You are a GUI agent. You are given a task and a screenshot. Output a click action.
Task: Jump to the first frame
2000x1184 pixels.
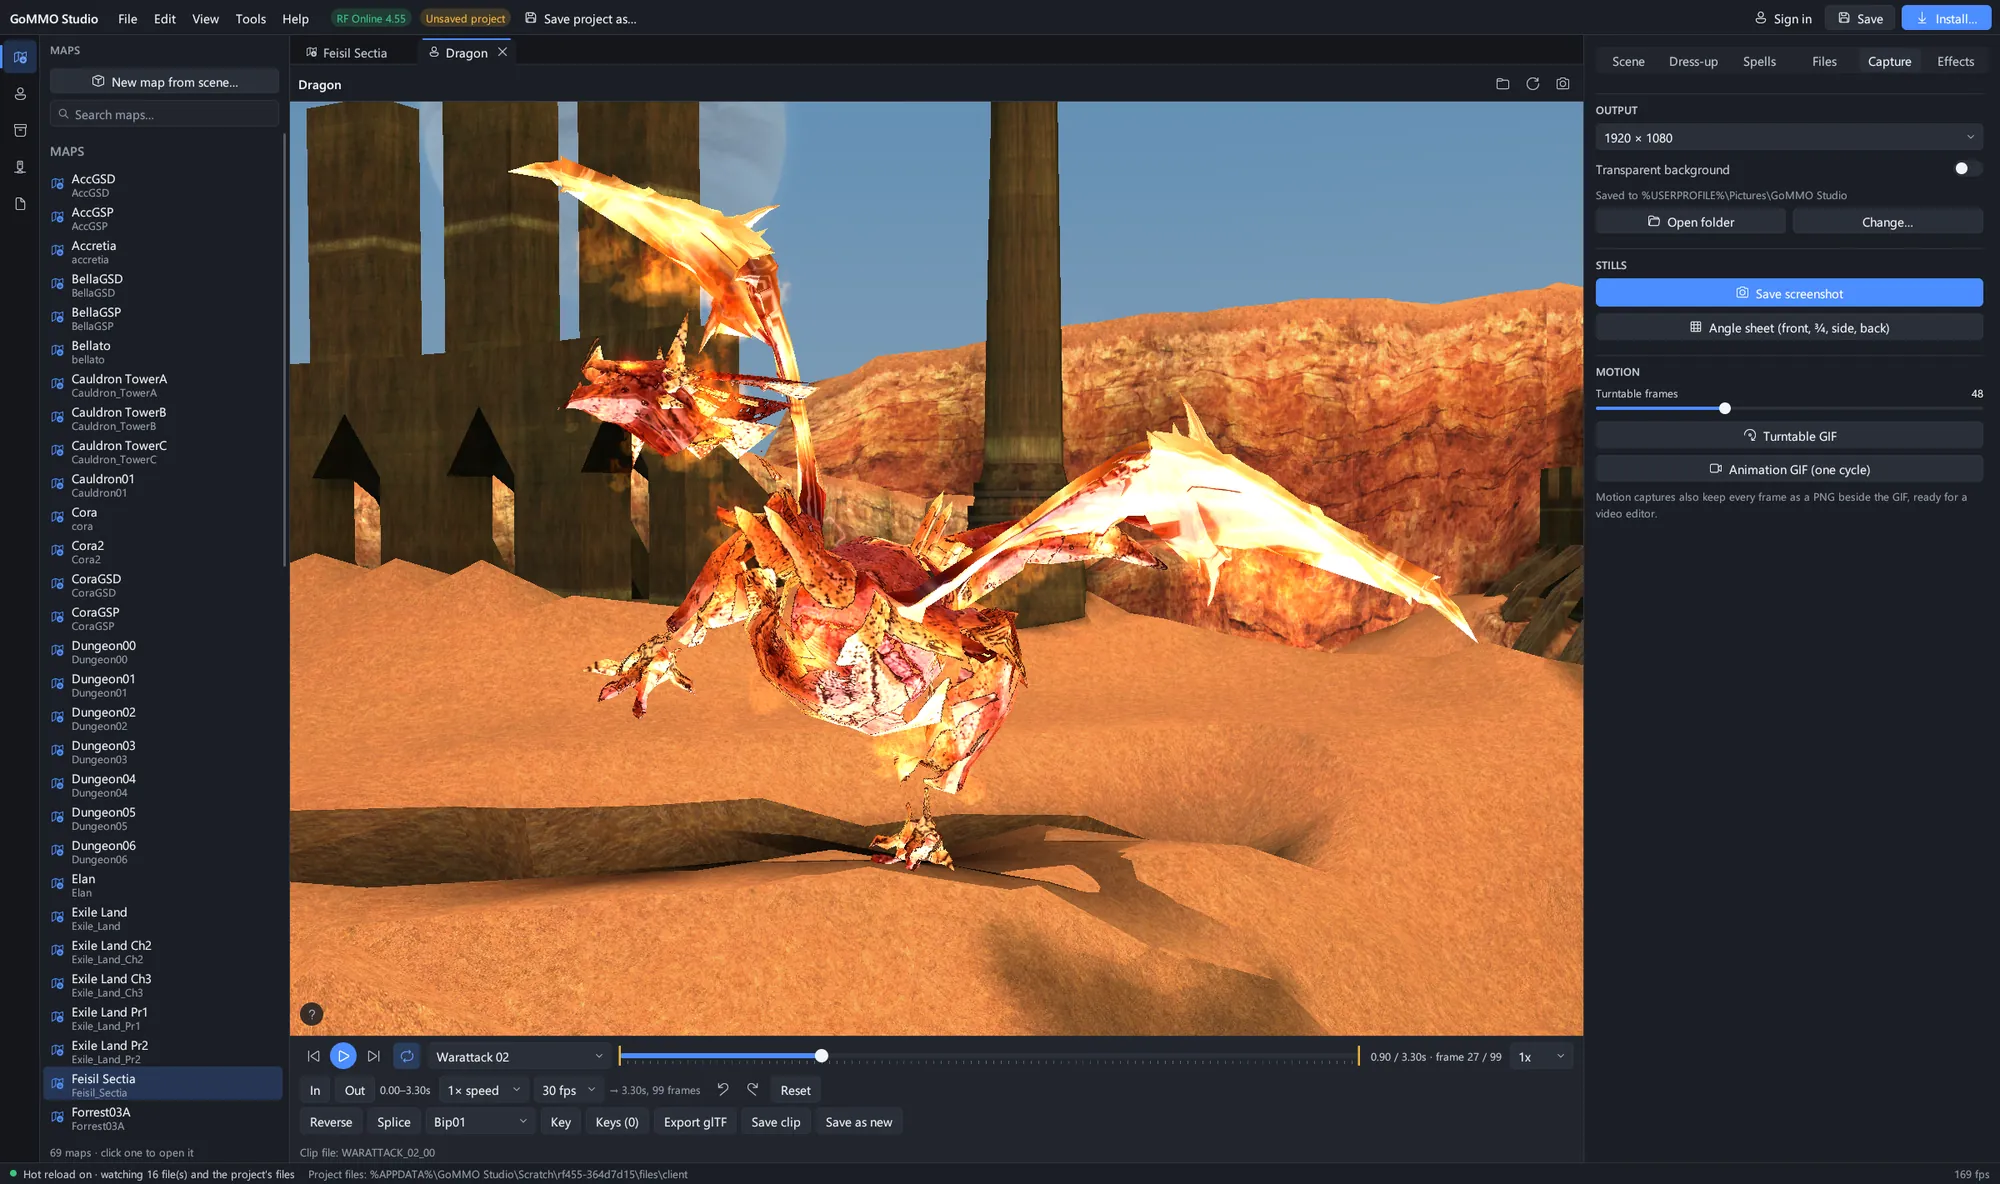313,1056
